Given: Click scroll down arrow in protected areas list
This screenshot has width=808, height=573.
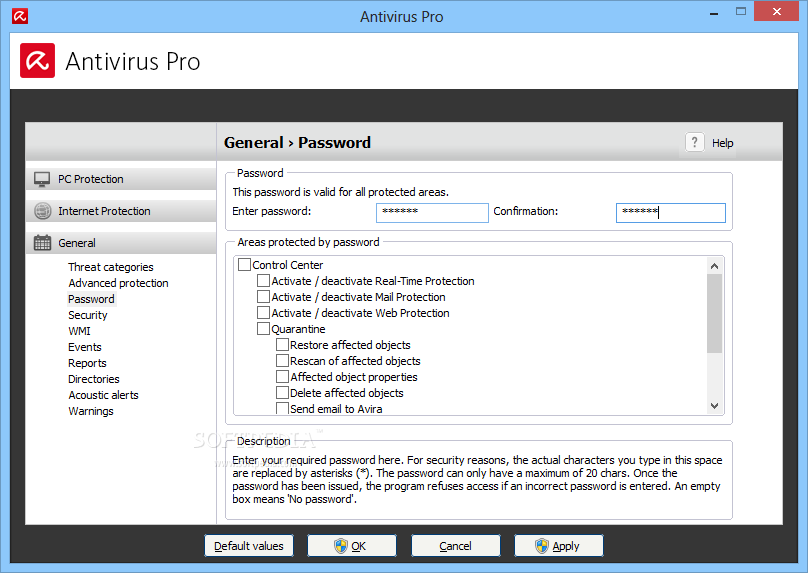Looking at the screenshot, I should tap(714, 406).
